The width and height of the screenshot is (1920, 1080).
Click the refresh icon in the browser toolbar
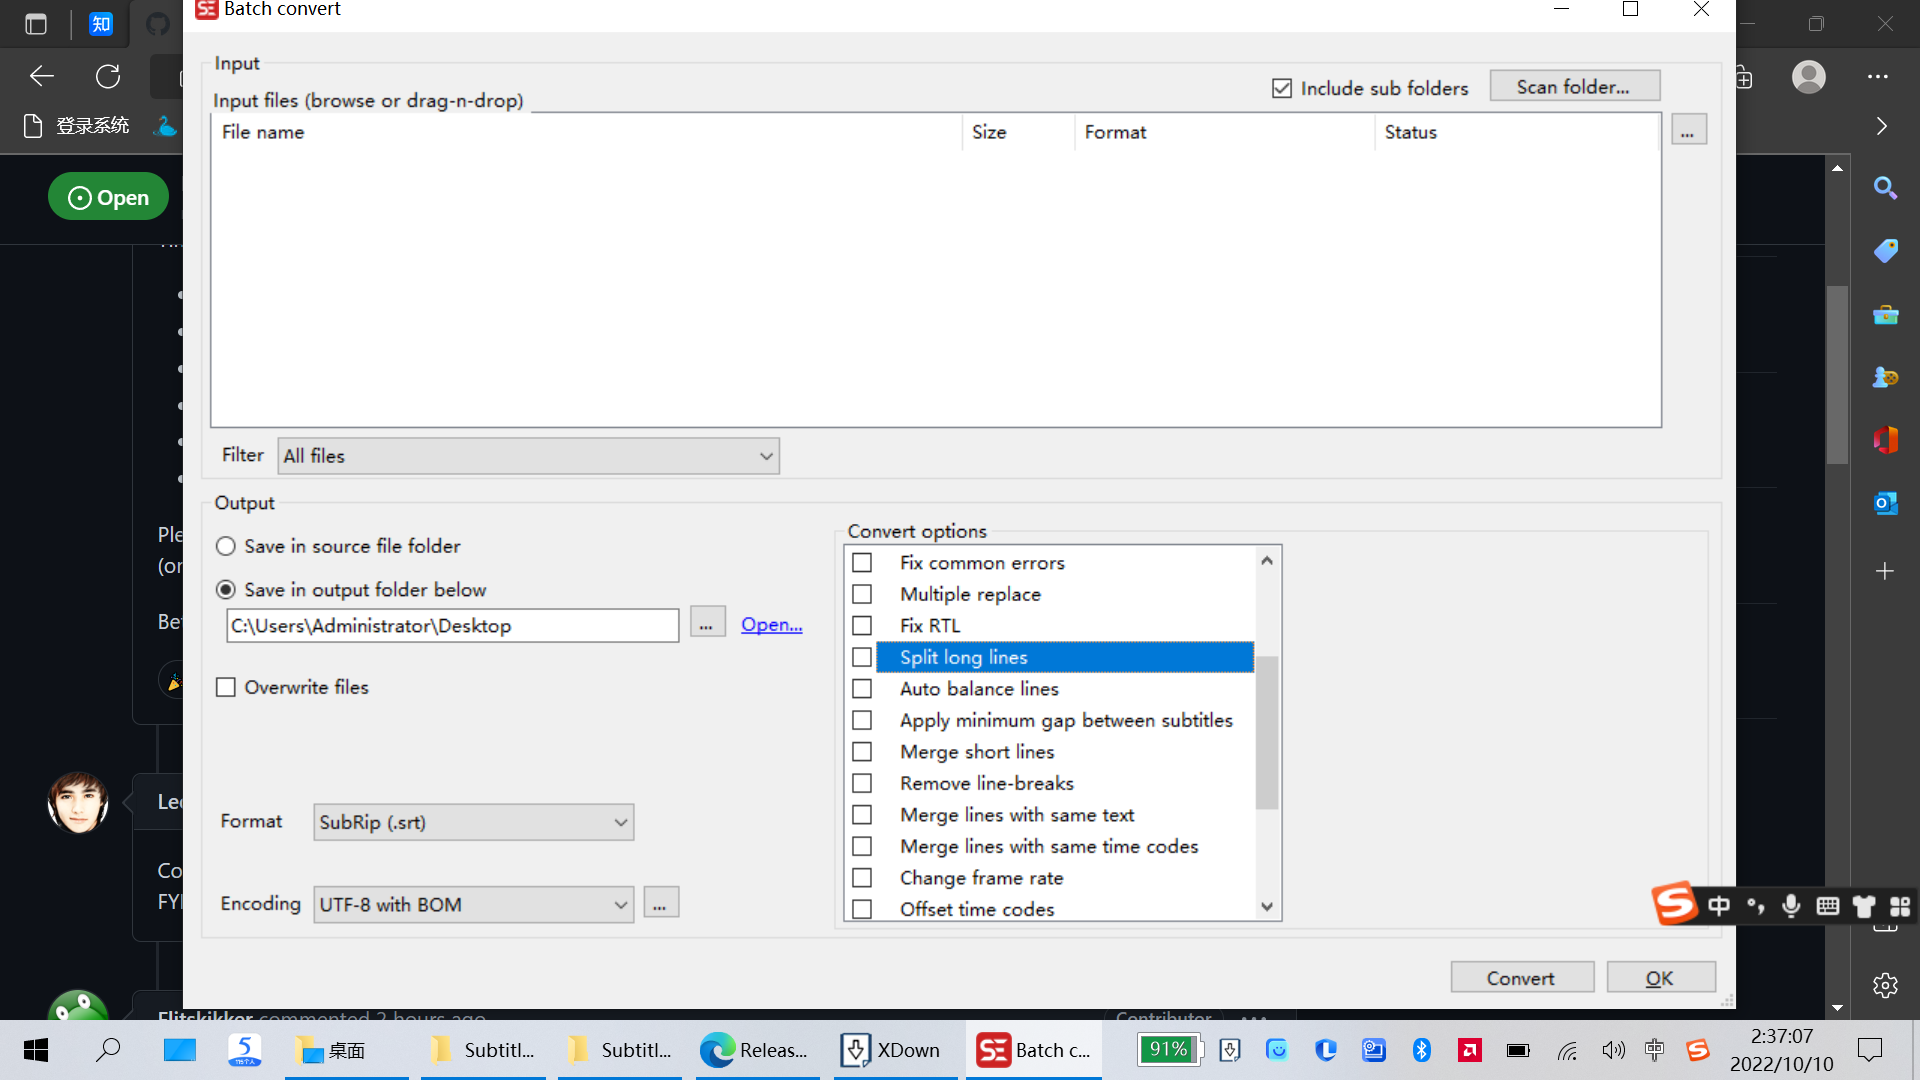[108, 76]
